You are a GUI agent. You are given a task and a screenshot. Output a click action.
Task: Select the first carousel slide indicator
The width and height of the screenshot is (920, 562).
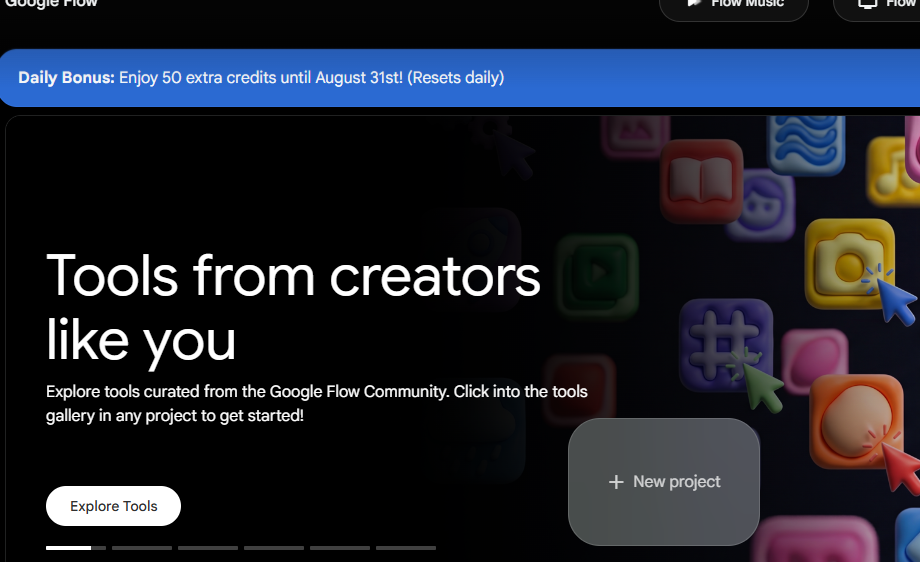[x=76, y=548]
